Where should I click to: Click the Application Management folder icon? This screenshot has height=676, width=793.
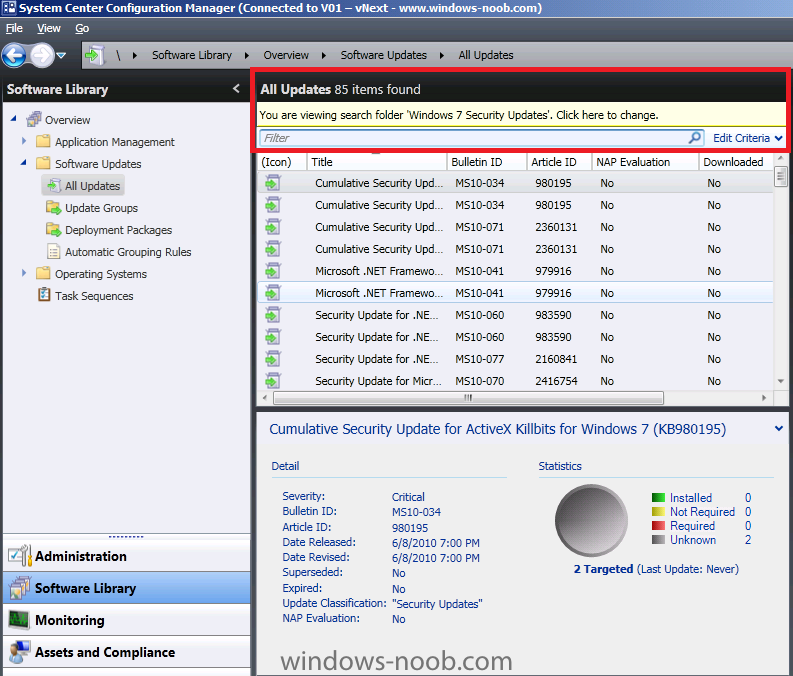(x=43, y=141)
